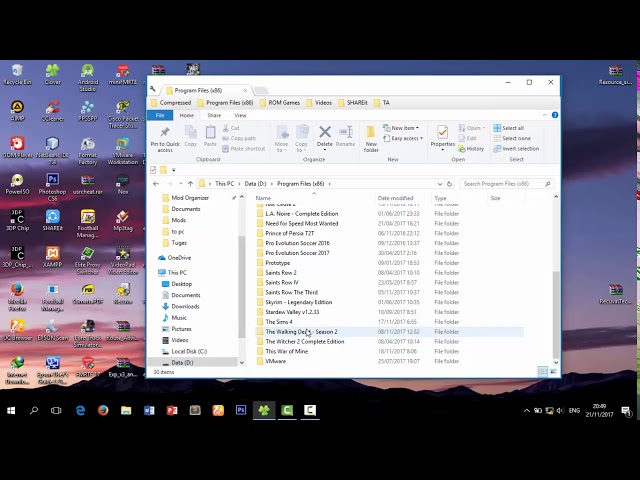Go up one folder level arrow

pos(190,184)
